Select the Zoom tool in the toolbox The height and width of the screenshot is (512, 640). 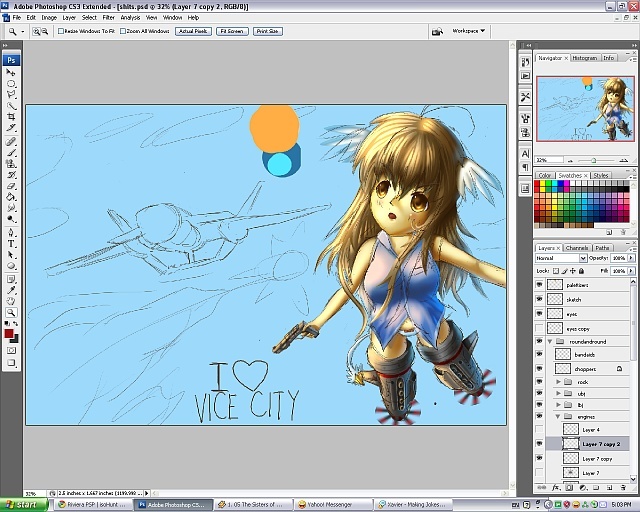coord(12,313)
